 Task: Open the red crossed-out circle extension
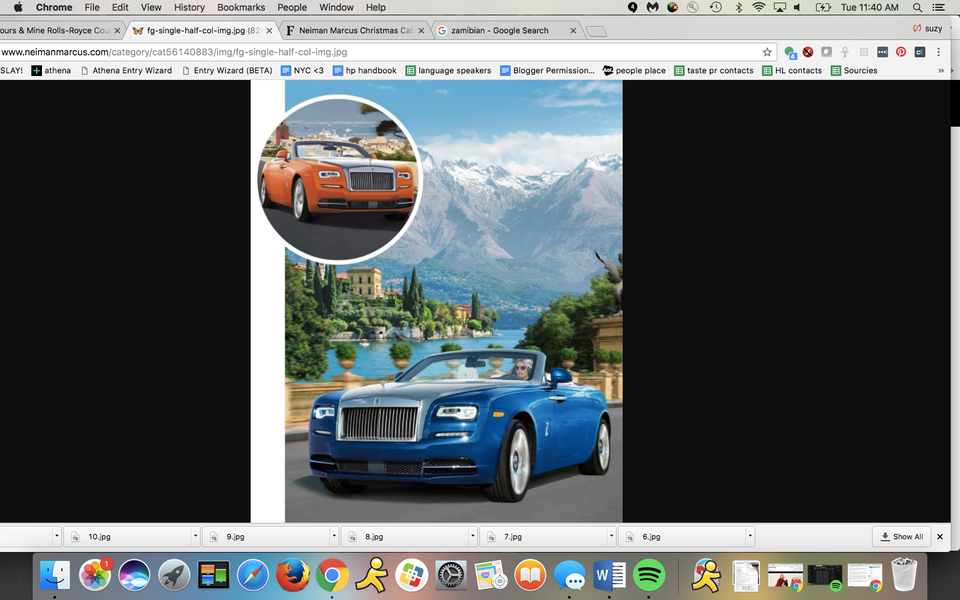808,52
